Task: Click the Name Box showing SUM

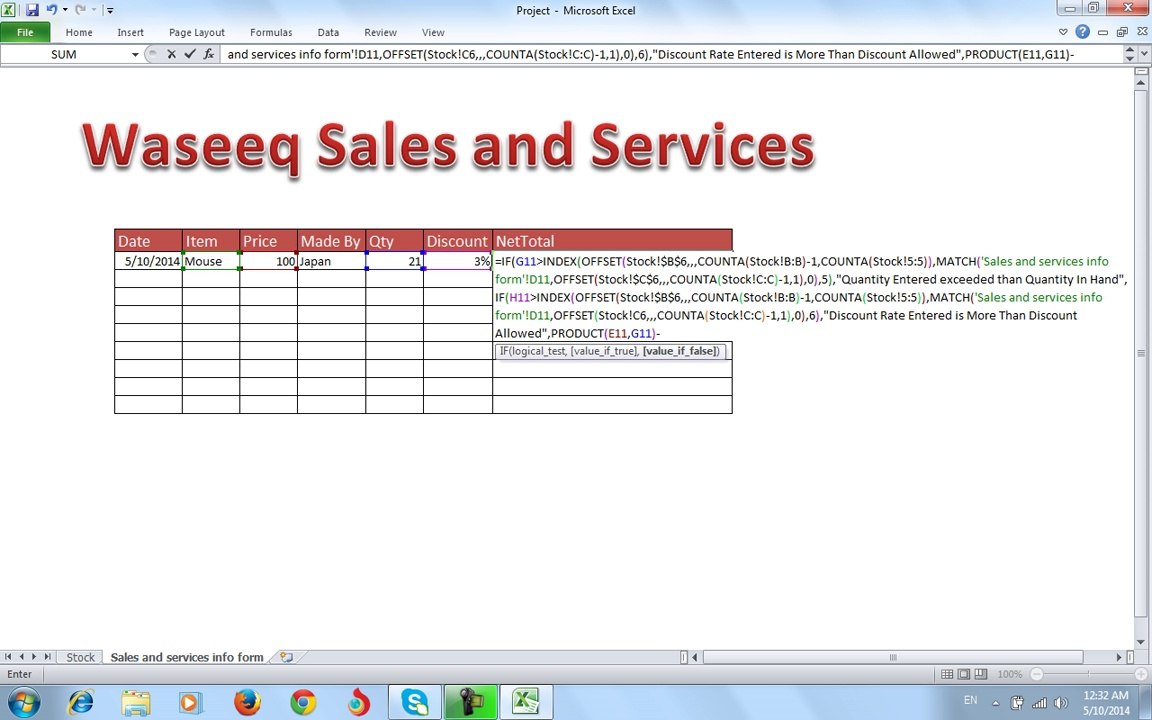Action: point(64,54)
